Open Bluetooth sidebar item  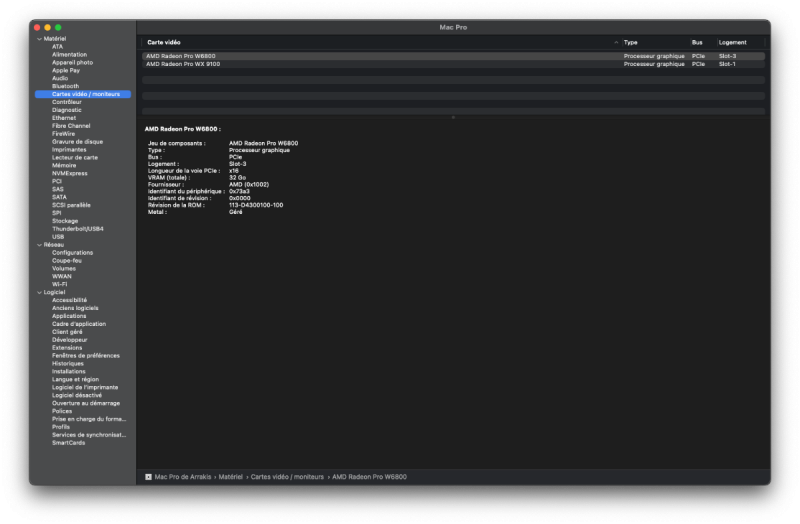(65, 86)
